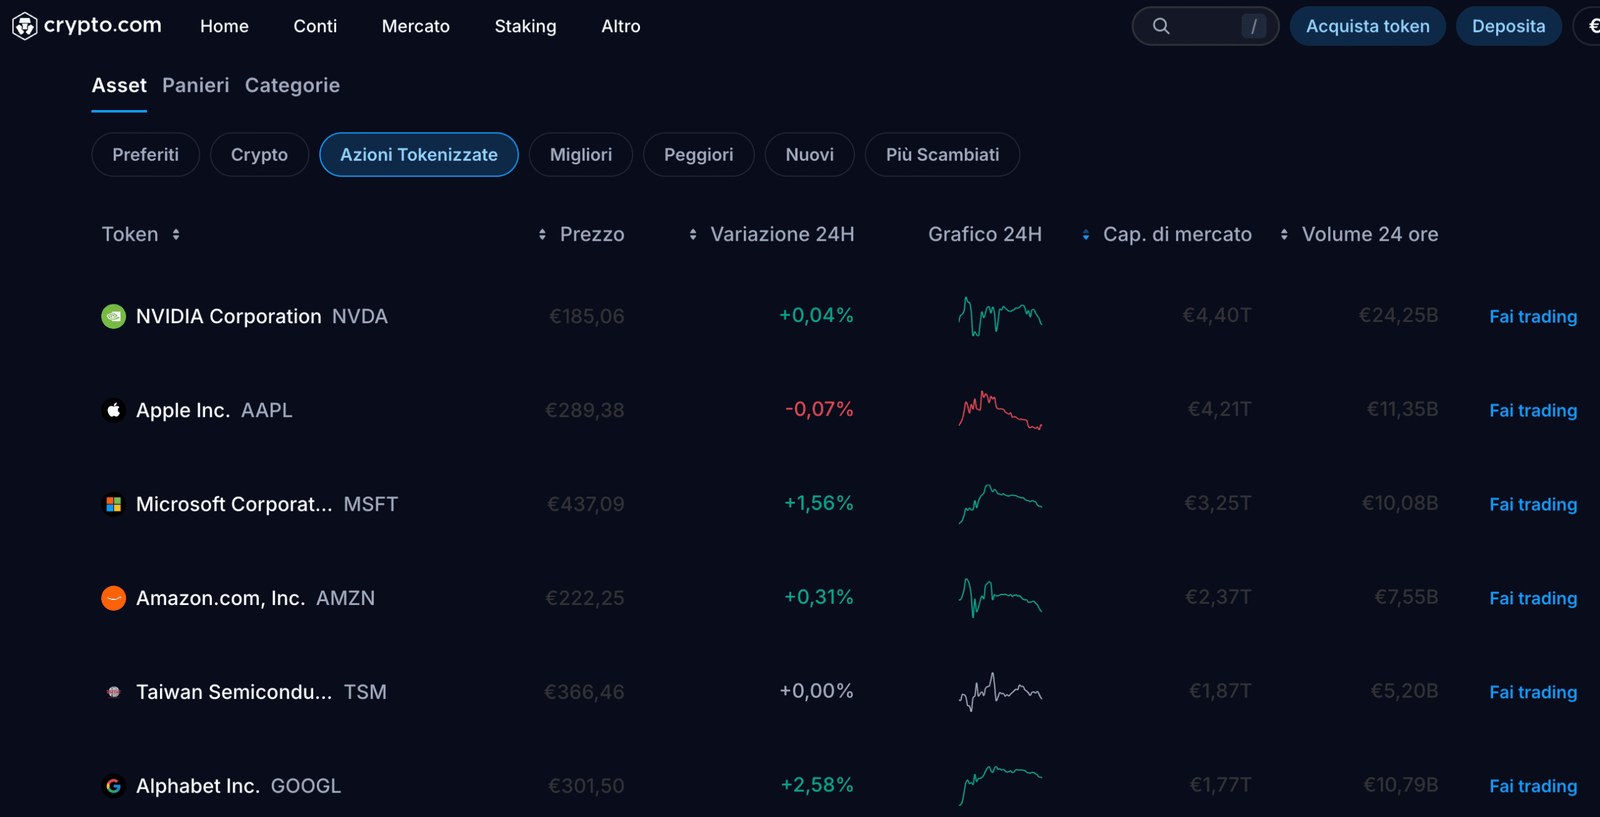The width and height of the screenshot is (1600, 817).
Task: Click the NVDA ticker symbol
Action: point(360,316)
